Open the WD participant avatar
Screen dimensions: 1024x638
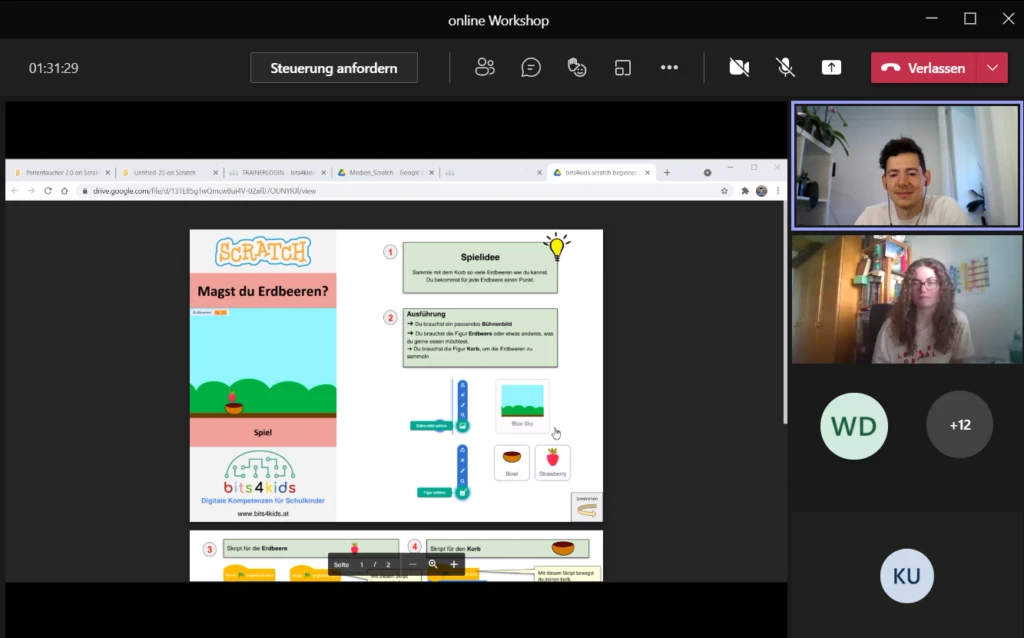pyautogui.click(x=854, y=426)
